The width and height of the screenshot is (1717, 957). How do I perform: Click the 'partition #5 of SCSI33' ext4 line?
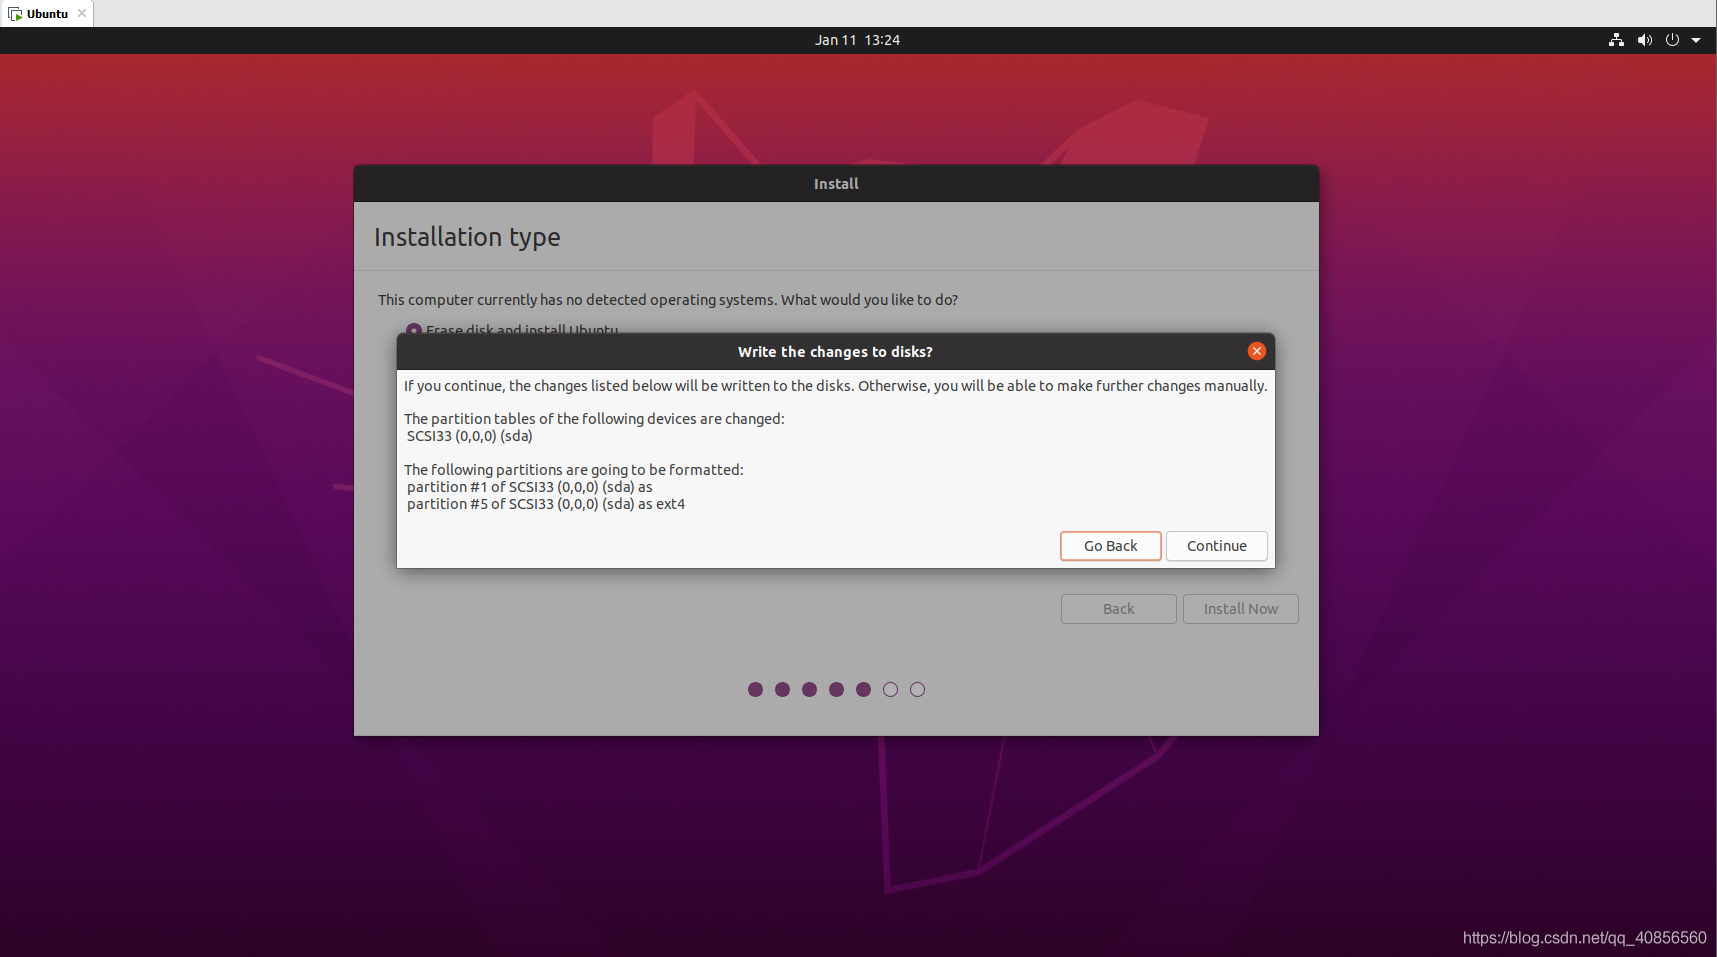(x=546, y=504)
